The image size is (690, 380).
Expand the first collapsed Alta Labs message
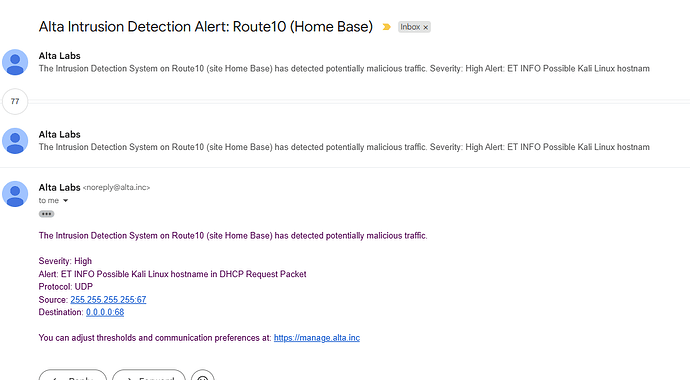tap(344, 62)
